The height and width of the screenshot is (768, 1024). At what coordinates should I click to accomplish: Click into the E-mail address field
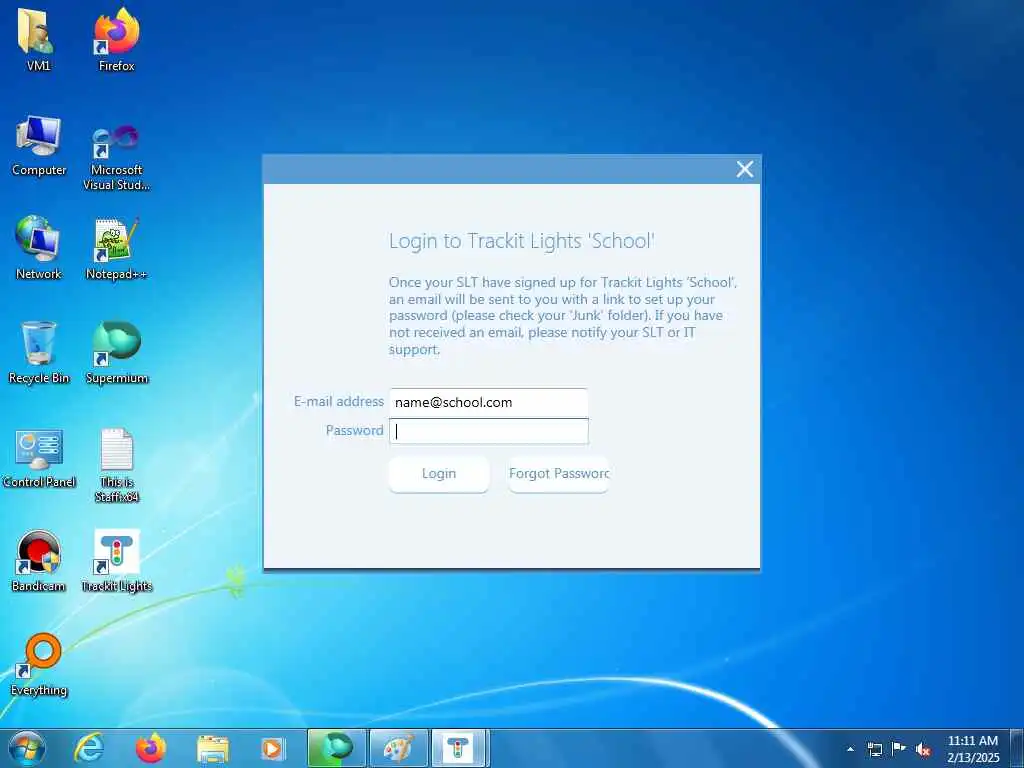click(x=488, y=402)
